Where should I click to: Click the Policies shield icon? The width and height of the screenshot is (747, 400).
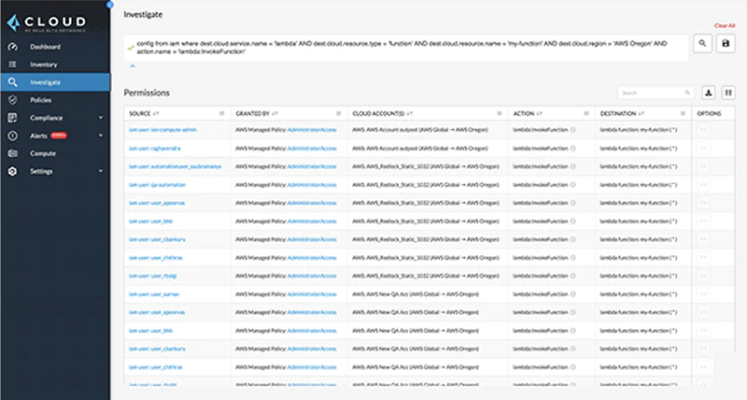pyautogui.click(x=12, y=100)
